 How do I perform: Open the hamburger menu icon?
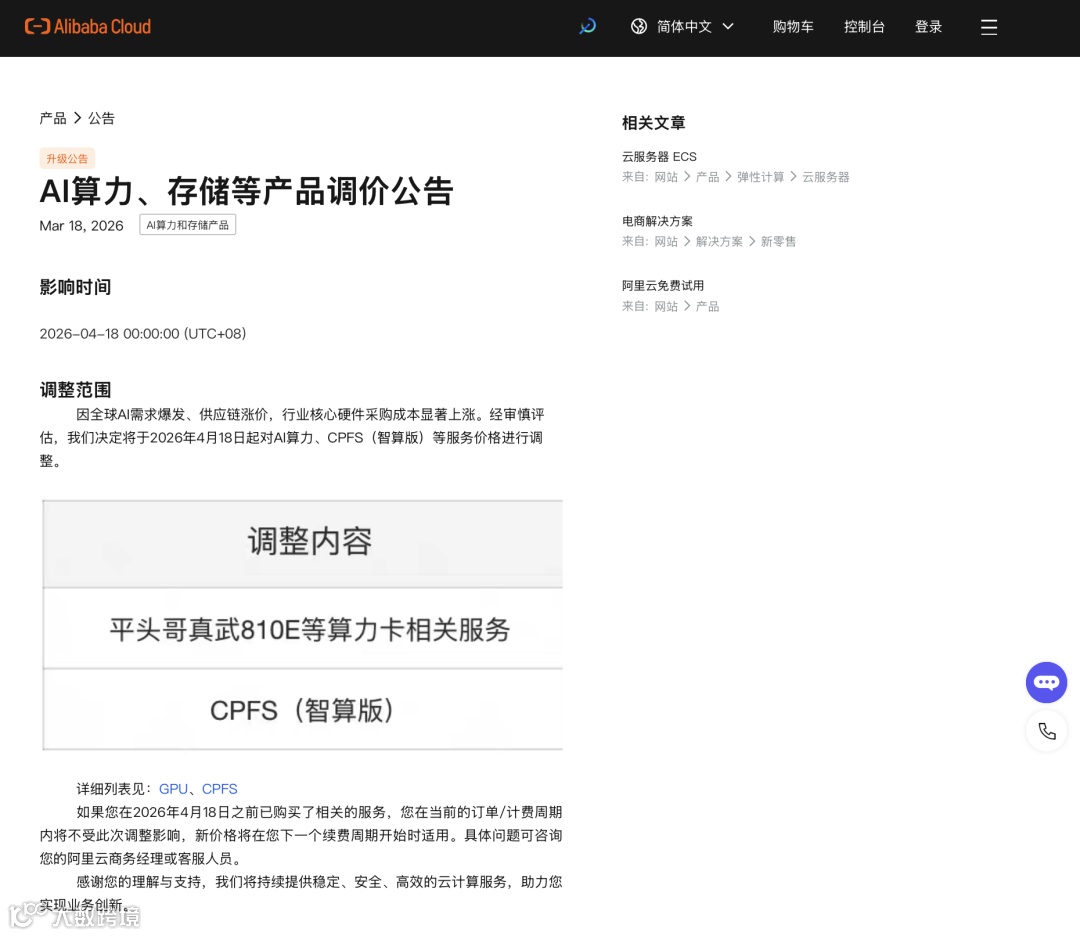pyautogui.click(x=989, y=27)
